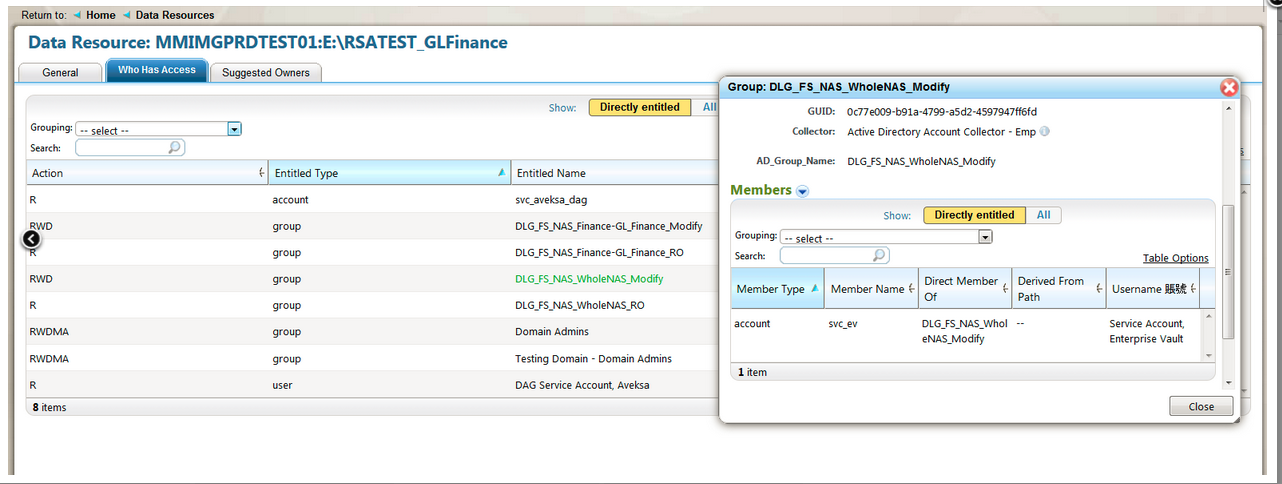Switch the Members view to All
The height and width of the screenshot is (484, 1282).
(x=1043, y=215)
